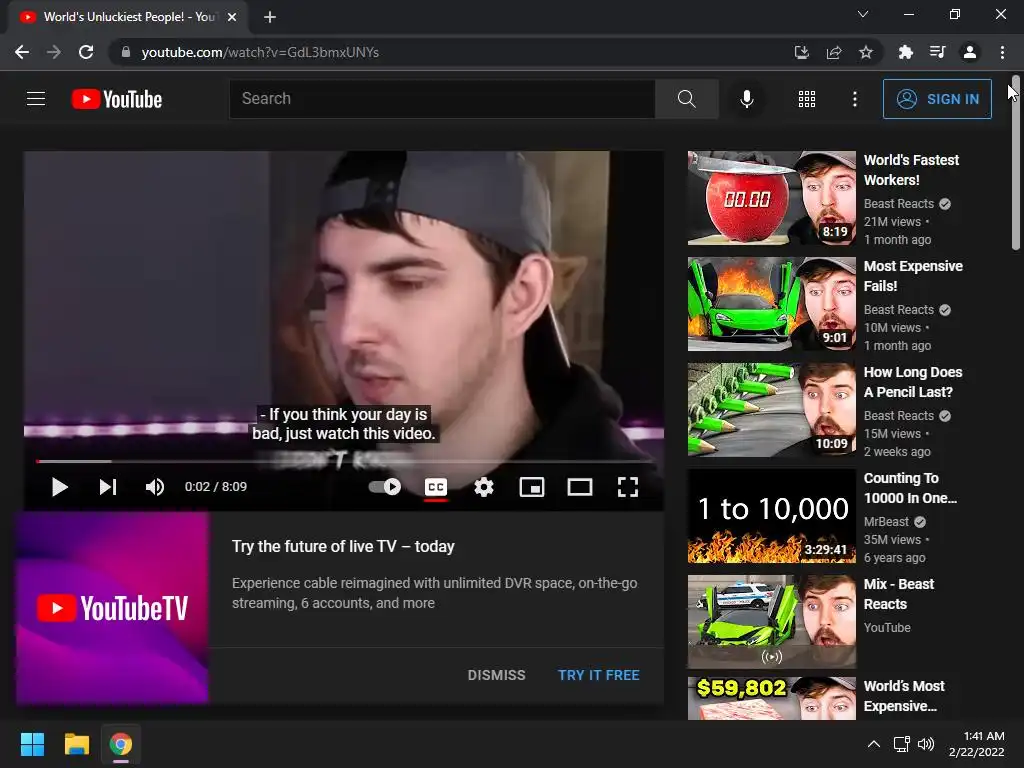Image resolution: width=1024 pixels, height=768 pixels.
Task: Go forward in browser history
Action: pos(54,52)
